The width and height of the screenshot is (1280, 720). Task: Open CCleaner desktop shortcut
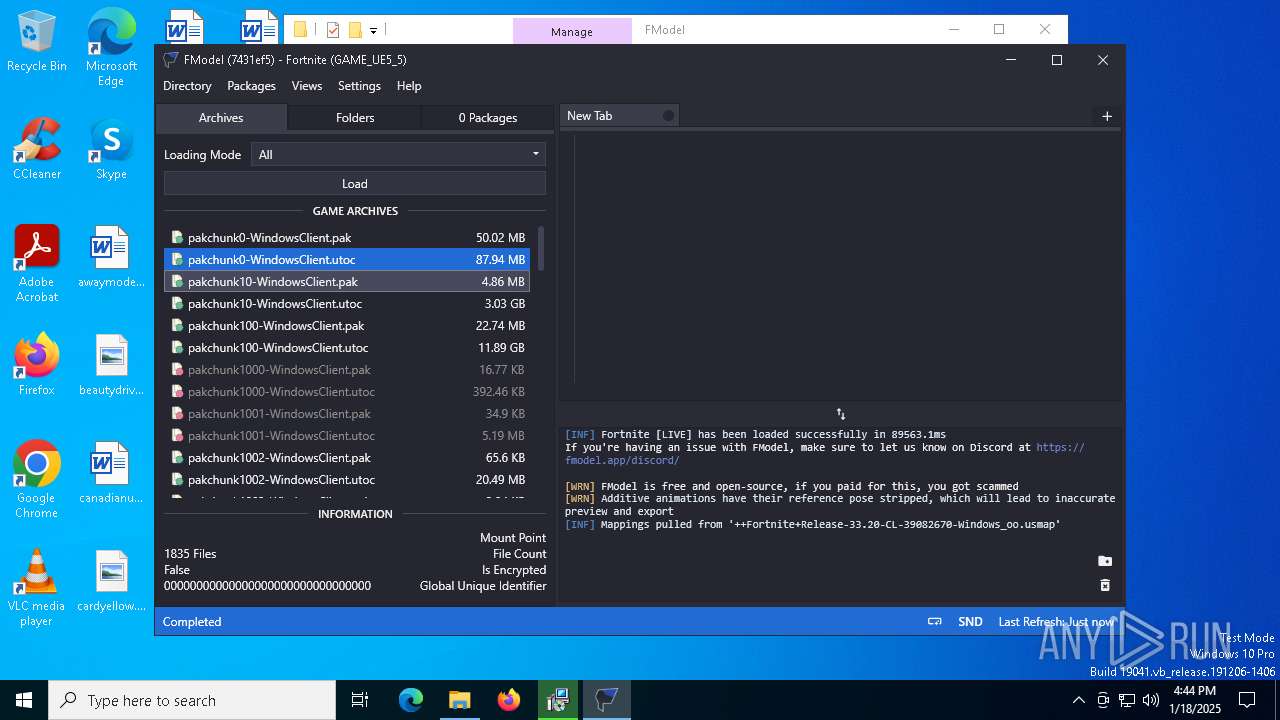coord(37,148)
